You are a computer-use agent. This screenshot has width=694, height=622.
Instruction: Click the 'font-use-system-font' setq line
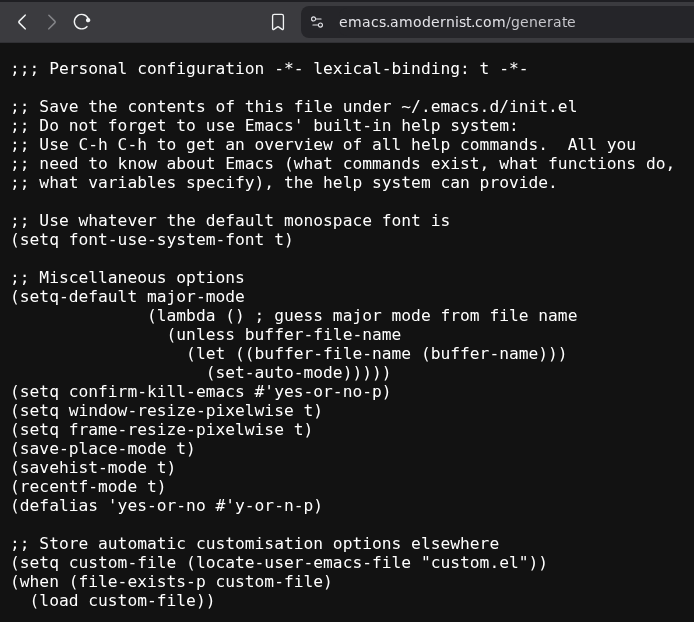coord(152,240)
